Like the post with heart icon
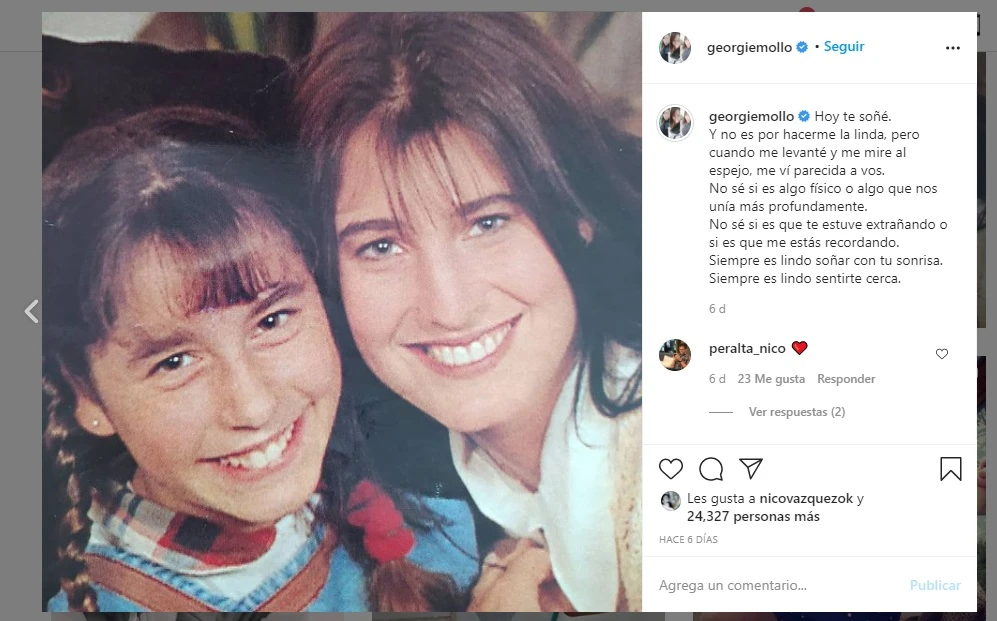The width and height of the screenshot is (997, 621). (671, 469)
